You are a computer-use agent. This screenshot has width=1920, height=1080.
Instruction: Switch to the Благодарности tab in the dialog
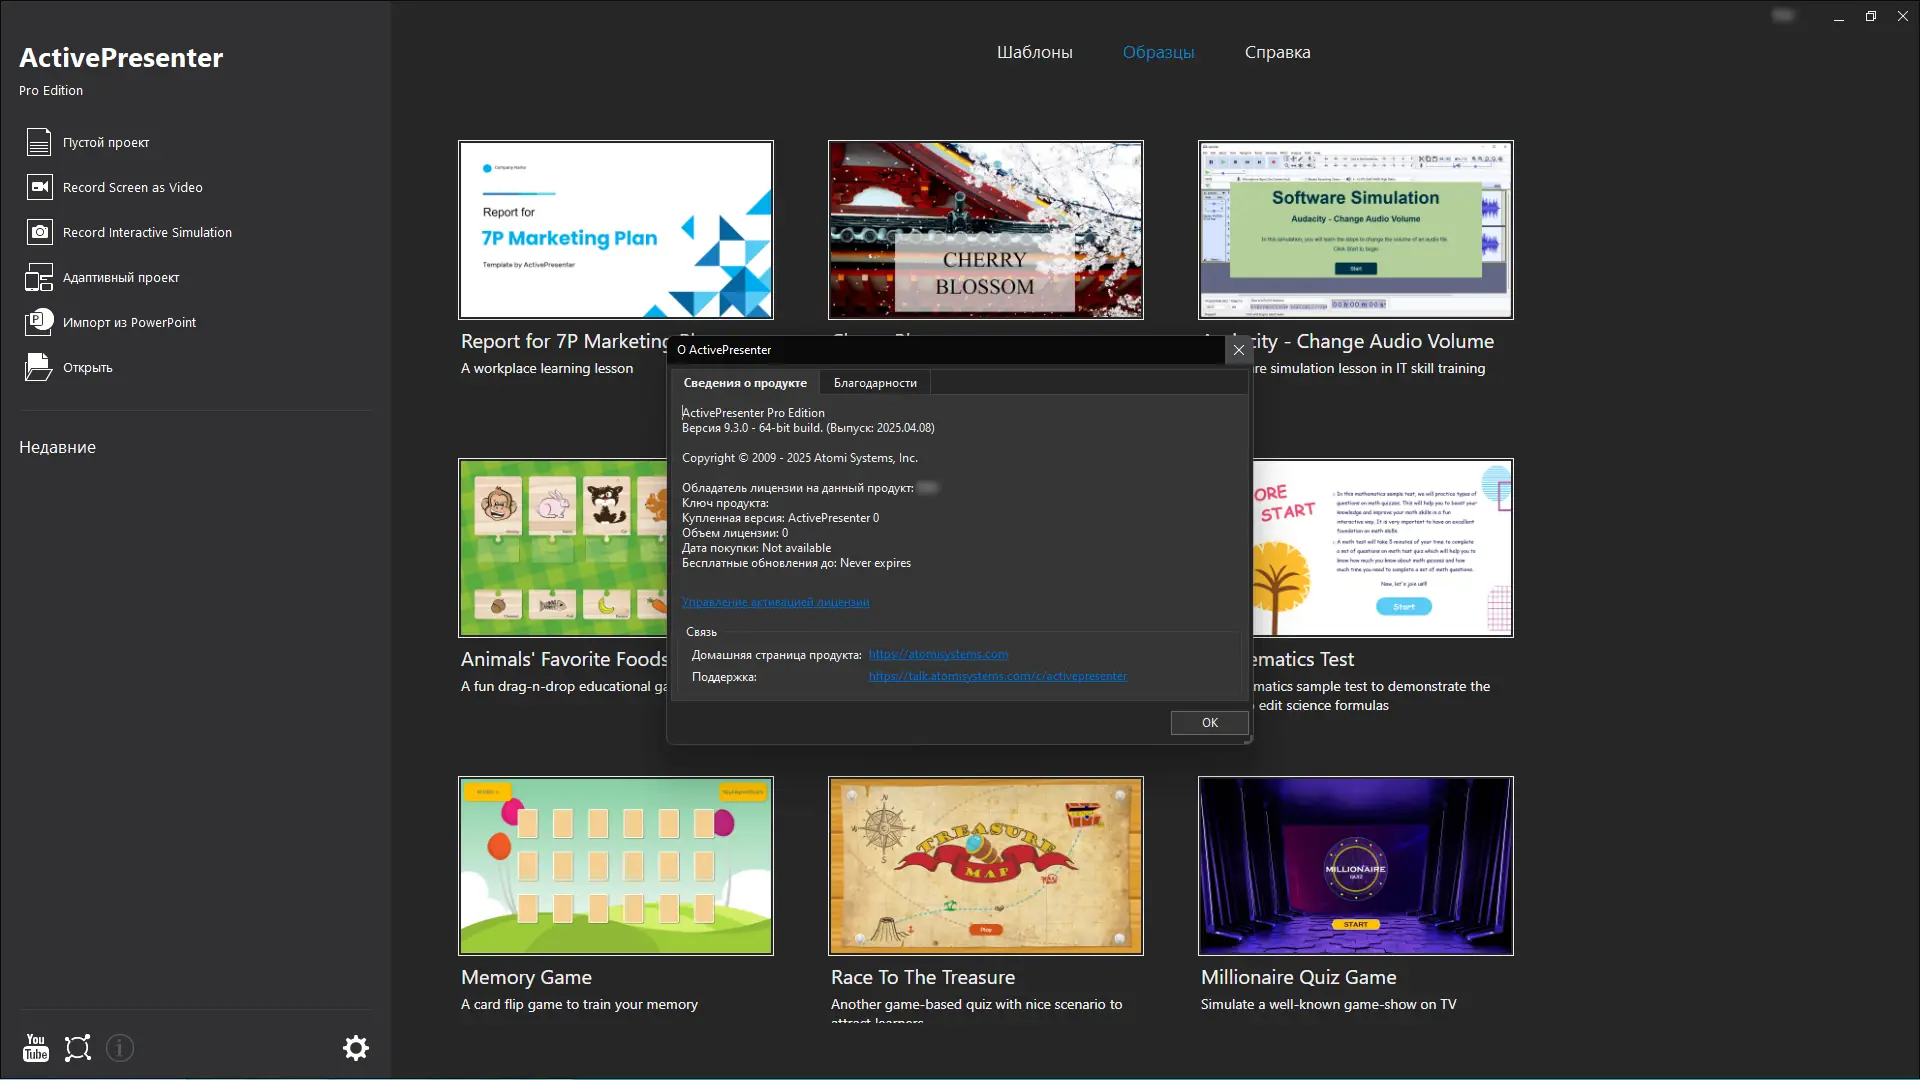875,383
